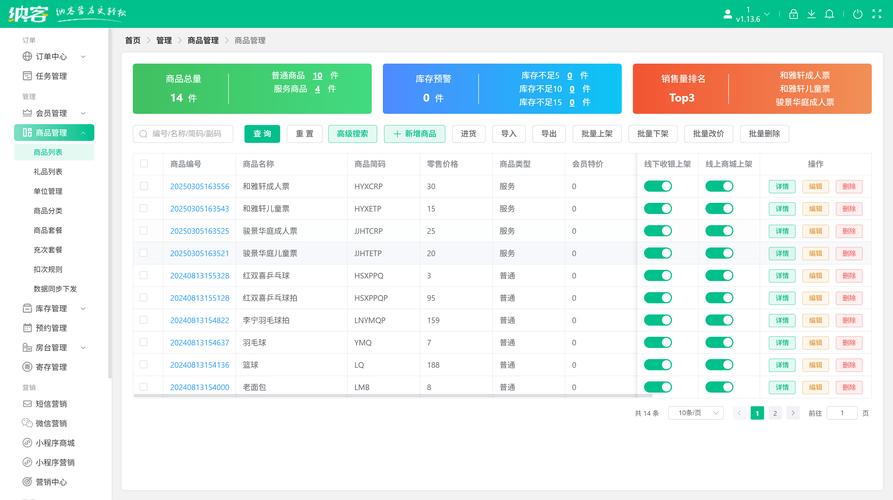
Task: Expand the 库存管理 chevron
Action: pos(83,308)
